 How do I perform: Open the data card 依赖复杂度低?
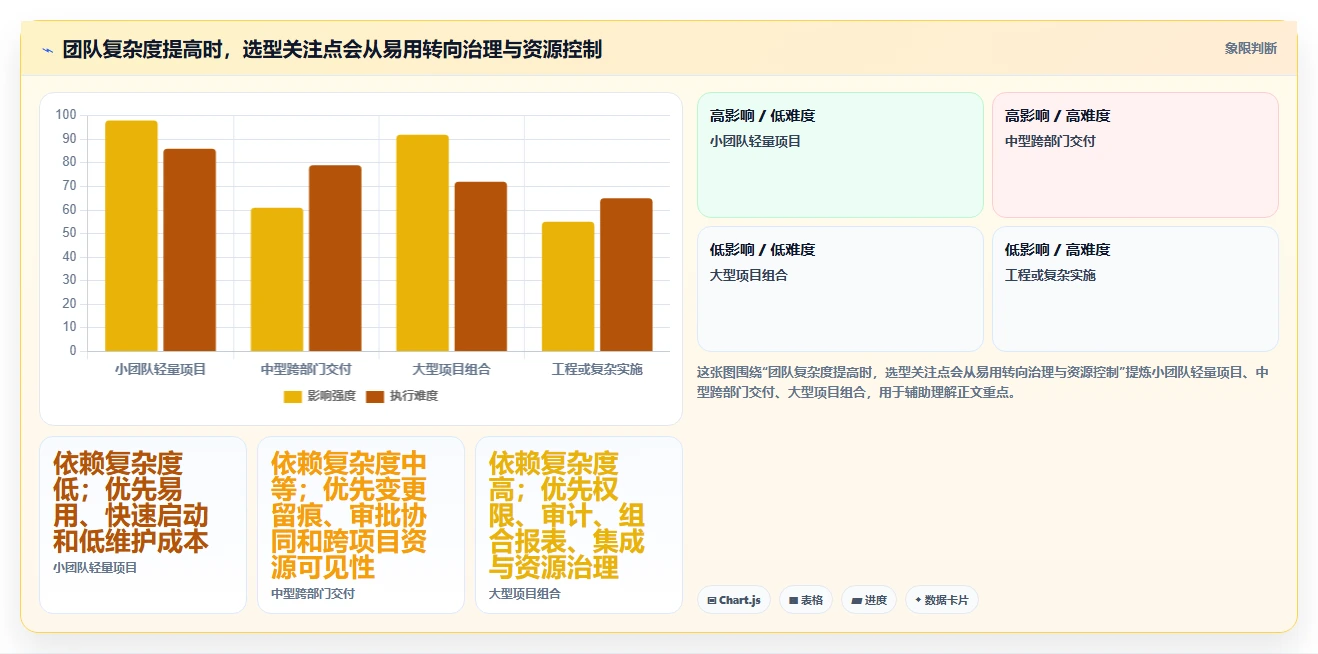coord(143,525)
